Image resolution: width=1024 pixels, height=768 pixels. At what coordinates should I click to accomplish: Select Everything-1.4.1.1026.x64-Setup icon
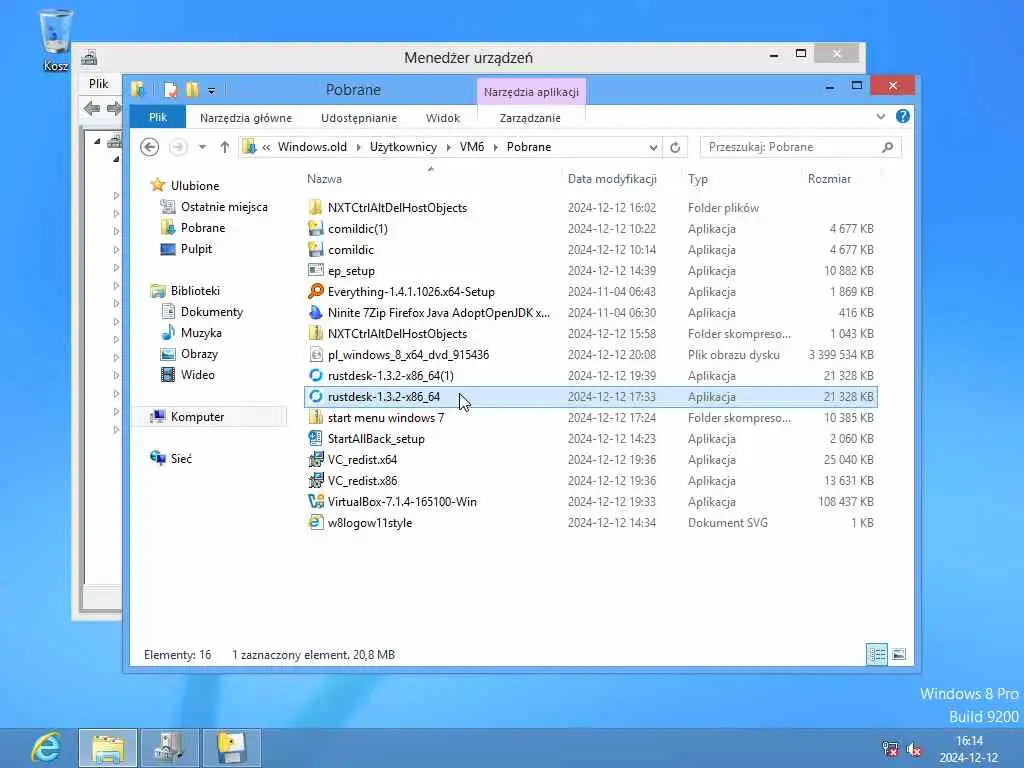click(x=315, y=291)
